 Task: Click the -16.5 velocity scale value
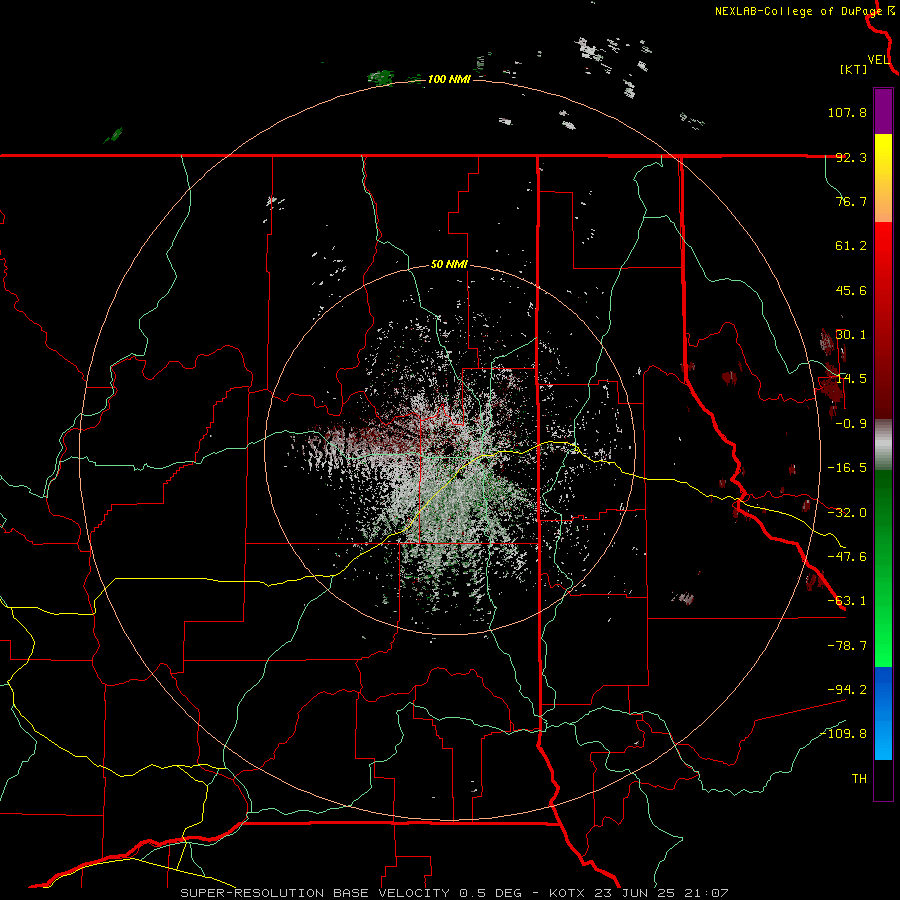click(847, 468)
